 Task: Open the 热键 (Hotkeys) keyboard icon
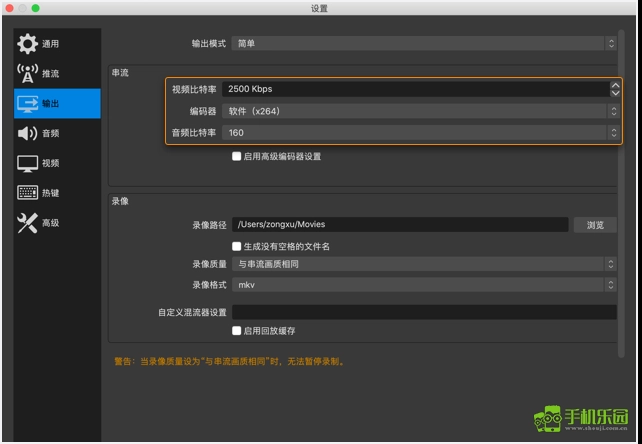click(28, 193)
